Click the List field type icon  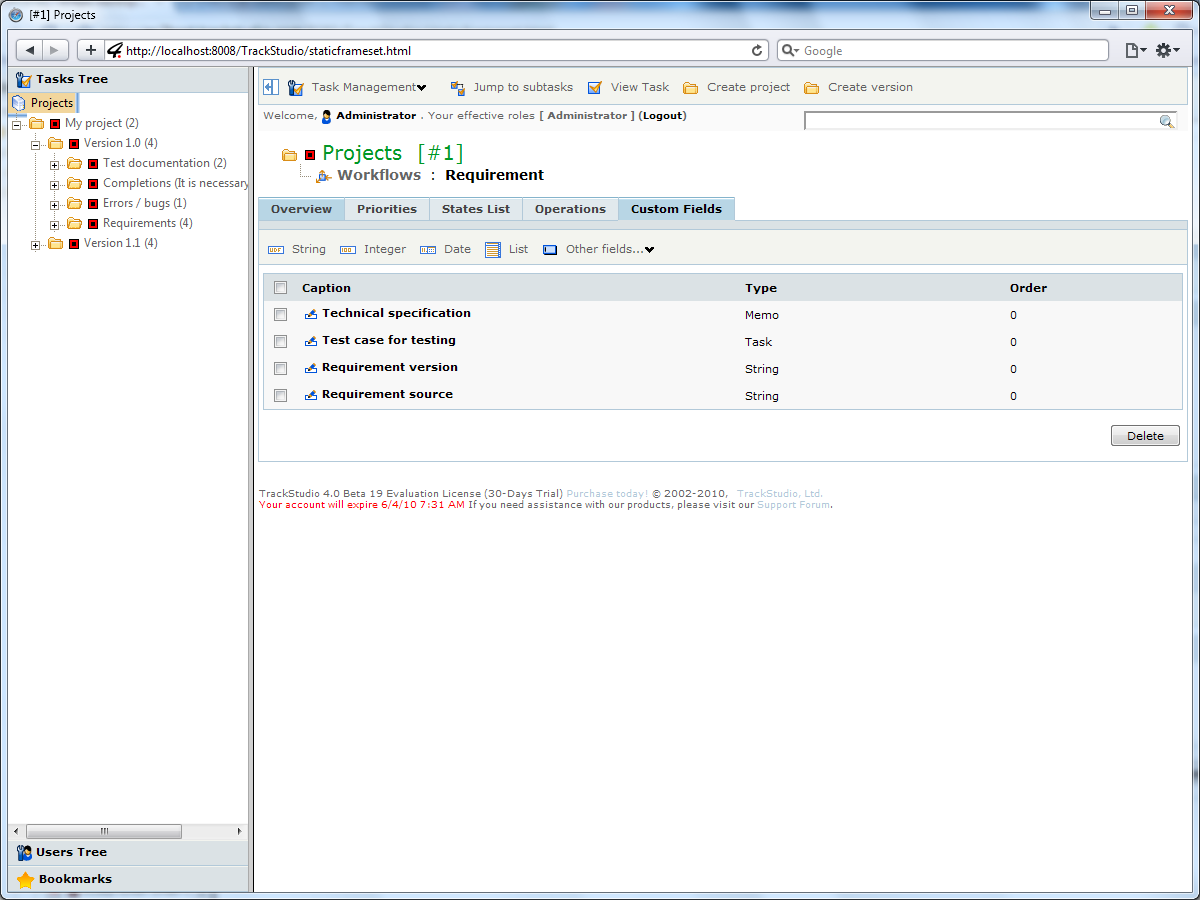[x=492, y=250]
